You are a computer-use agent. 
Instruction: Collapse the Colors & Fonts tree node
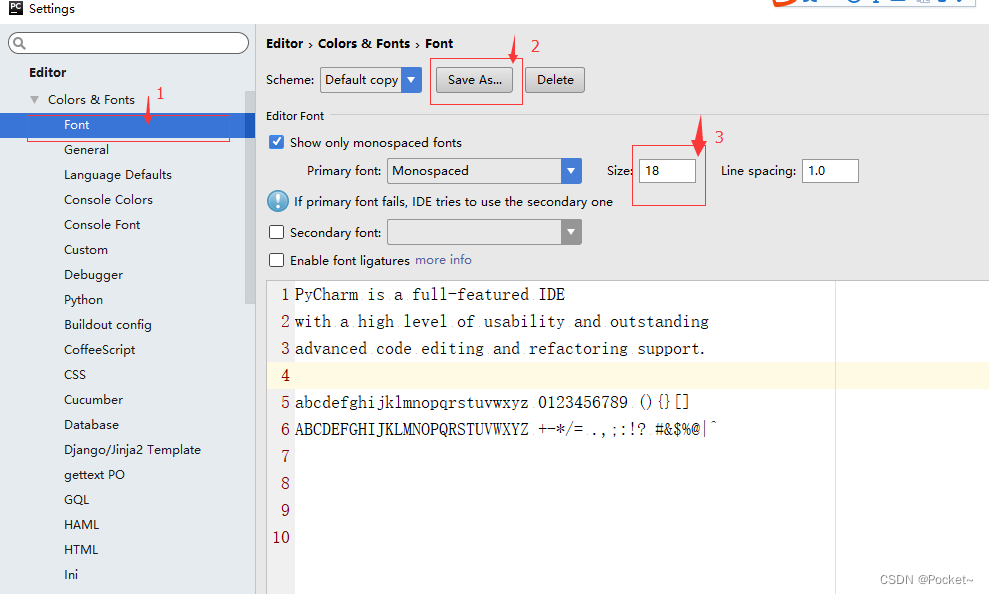tap(35, 100)
